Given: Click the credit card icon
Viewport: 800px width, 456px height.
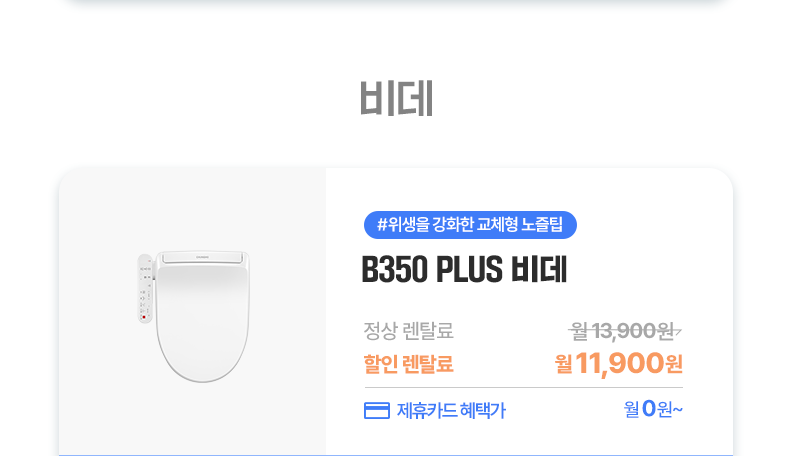Looking at the screenshot, I should coord(376,410).
